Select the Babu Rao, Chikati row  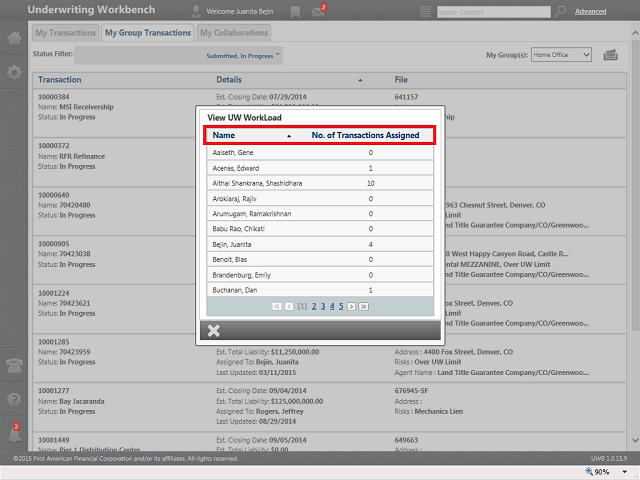320,229
